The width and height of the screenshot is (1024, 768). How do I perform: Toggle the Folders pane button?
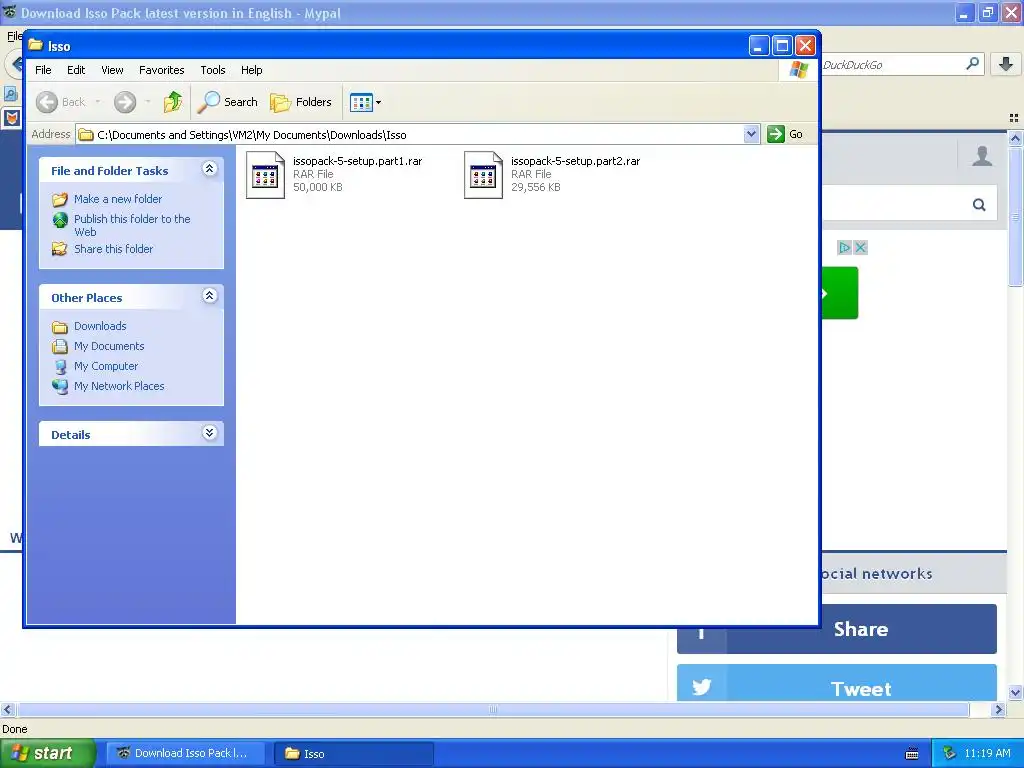click(x=301, y=102)
